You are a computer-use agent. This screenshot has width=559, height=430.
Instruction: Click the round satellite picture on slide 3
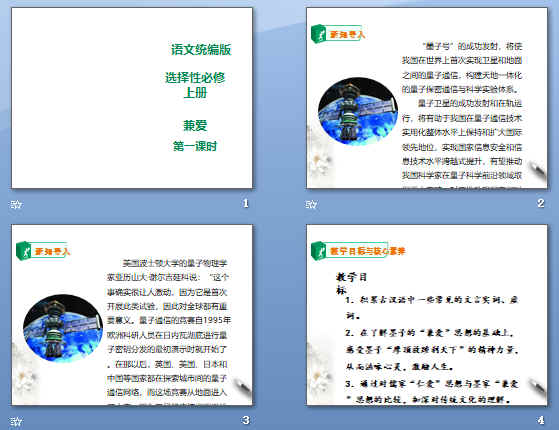[63, 328]
